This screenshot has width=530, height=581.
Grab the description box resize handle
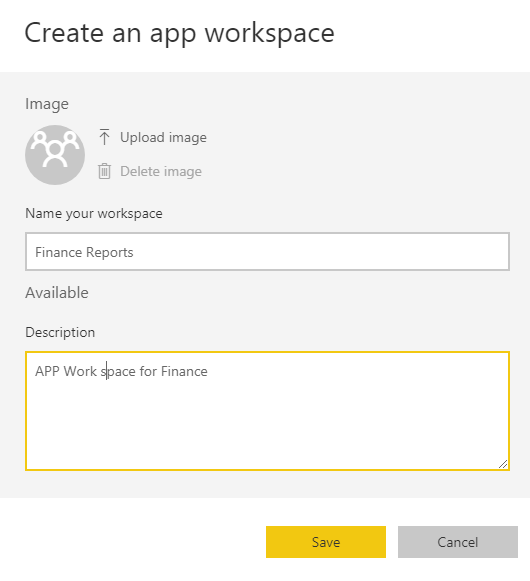point(503,464)
